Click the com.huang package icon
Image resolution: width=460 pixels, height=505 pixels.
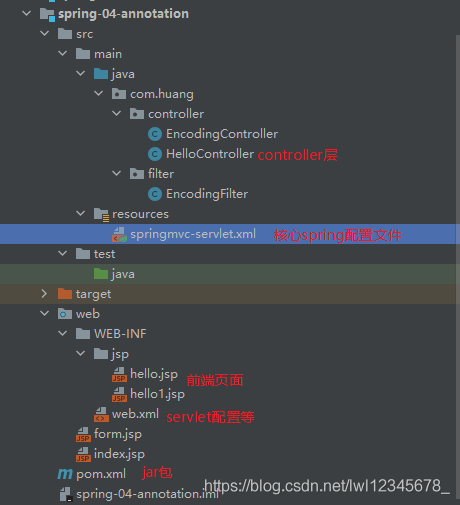pos(119,94)
